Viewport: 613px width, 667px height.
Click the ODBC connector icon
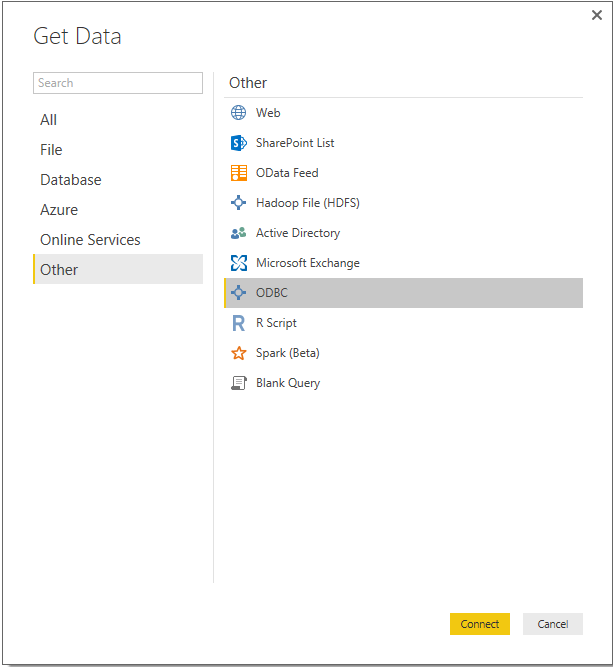[x=238, y=293]
